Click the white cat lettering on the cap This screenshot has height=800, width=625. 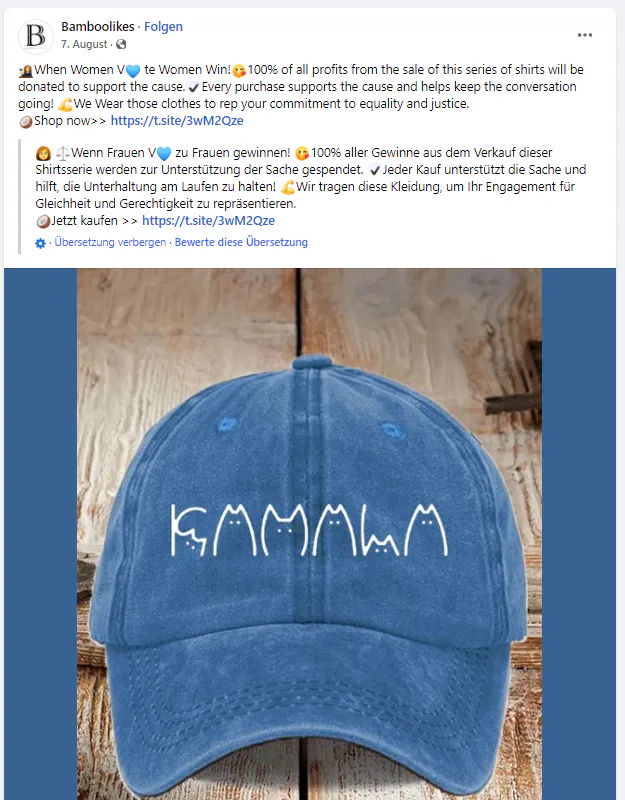[x=309, y=529]
